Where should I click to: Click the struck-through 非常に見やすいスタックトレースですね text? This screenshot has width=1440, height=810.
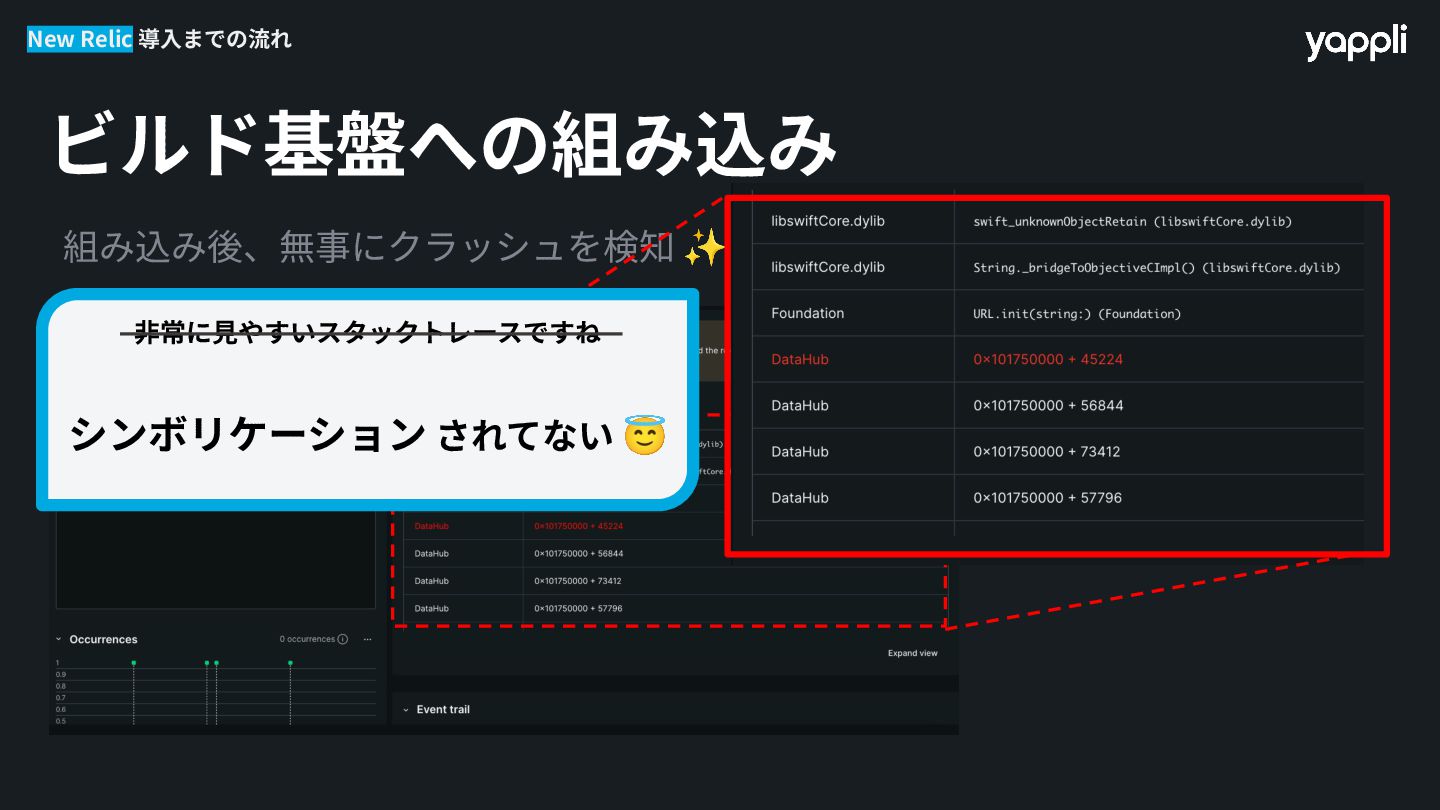click(368, 334)
